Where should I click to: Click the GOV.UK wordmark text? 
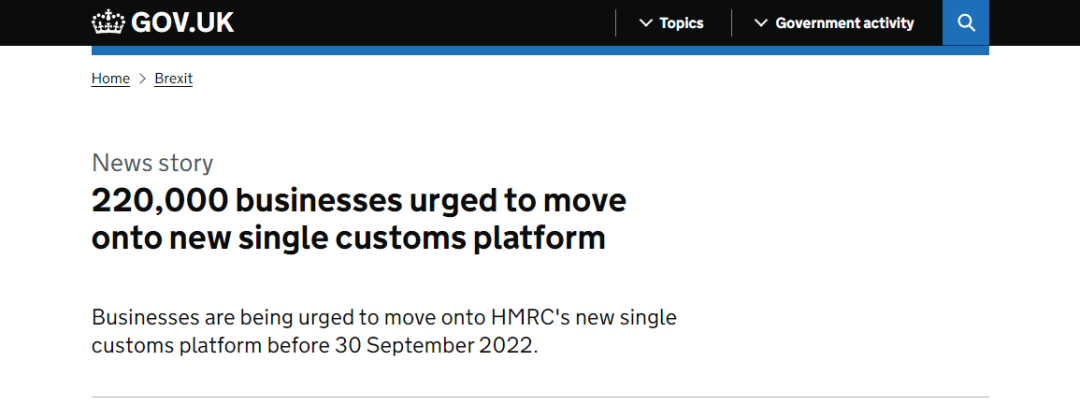click(x=183, y=23)
